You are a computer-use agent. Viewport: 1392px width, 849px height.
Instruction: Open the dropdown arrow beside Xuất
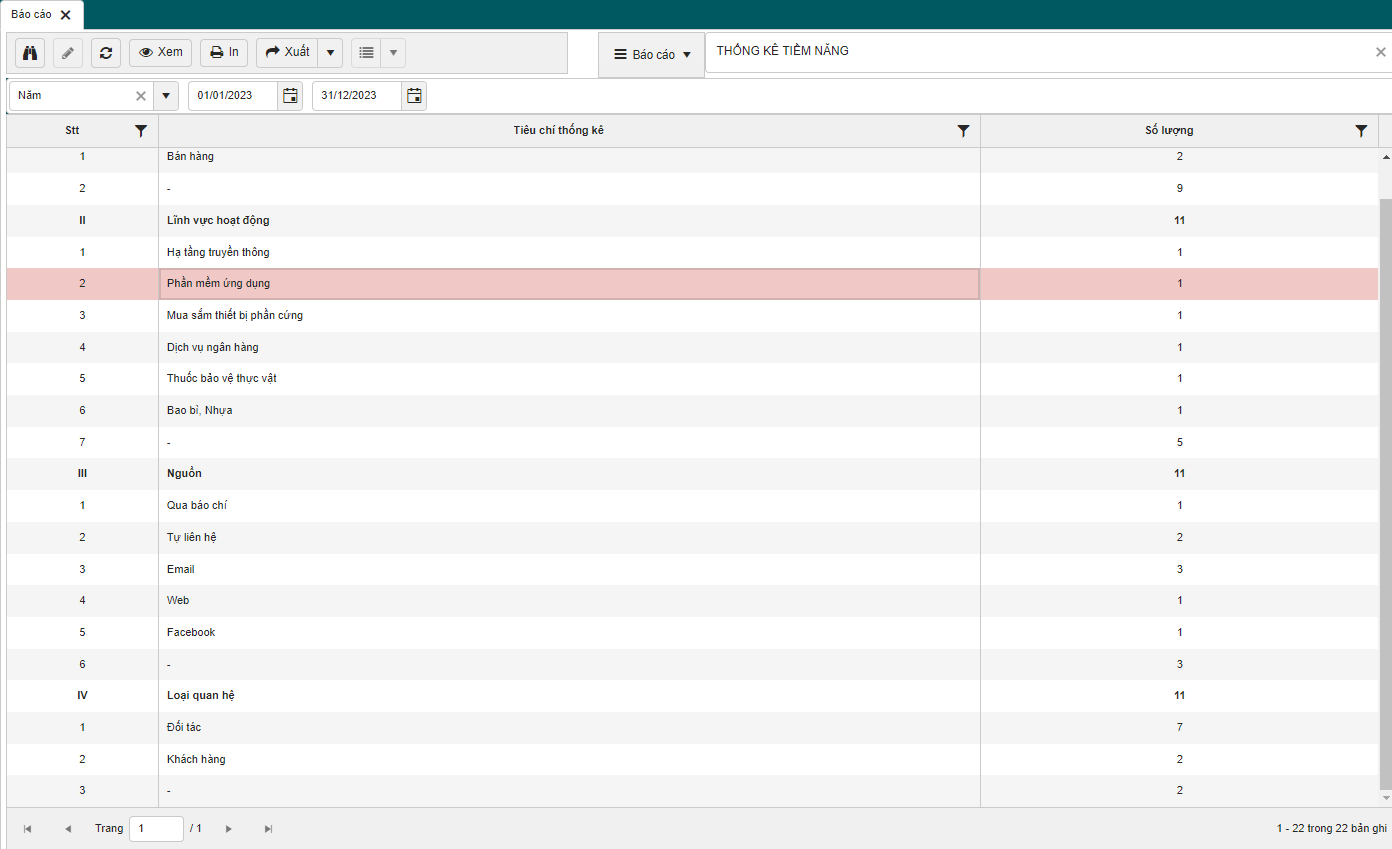(330, 52)
